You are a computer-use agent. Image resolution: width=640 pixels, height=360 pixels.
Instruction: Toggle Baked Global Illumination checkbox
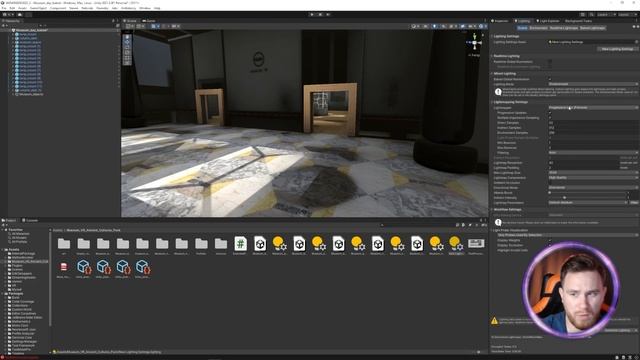pyautogui.click(x=550, y=79)
